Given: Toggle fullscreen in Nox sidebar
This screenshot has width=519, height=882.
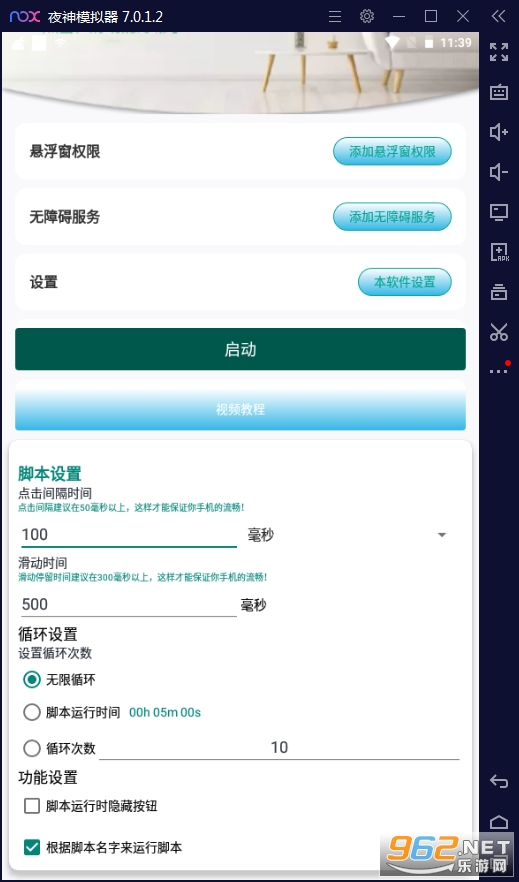Looking at the screenshot, I should pos(499,52).
